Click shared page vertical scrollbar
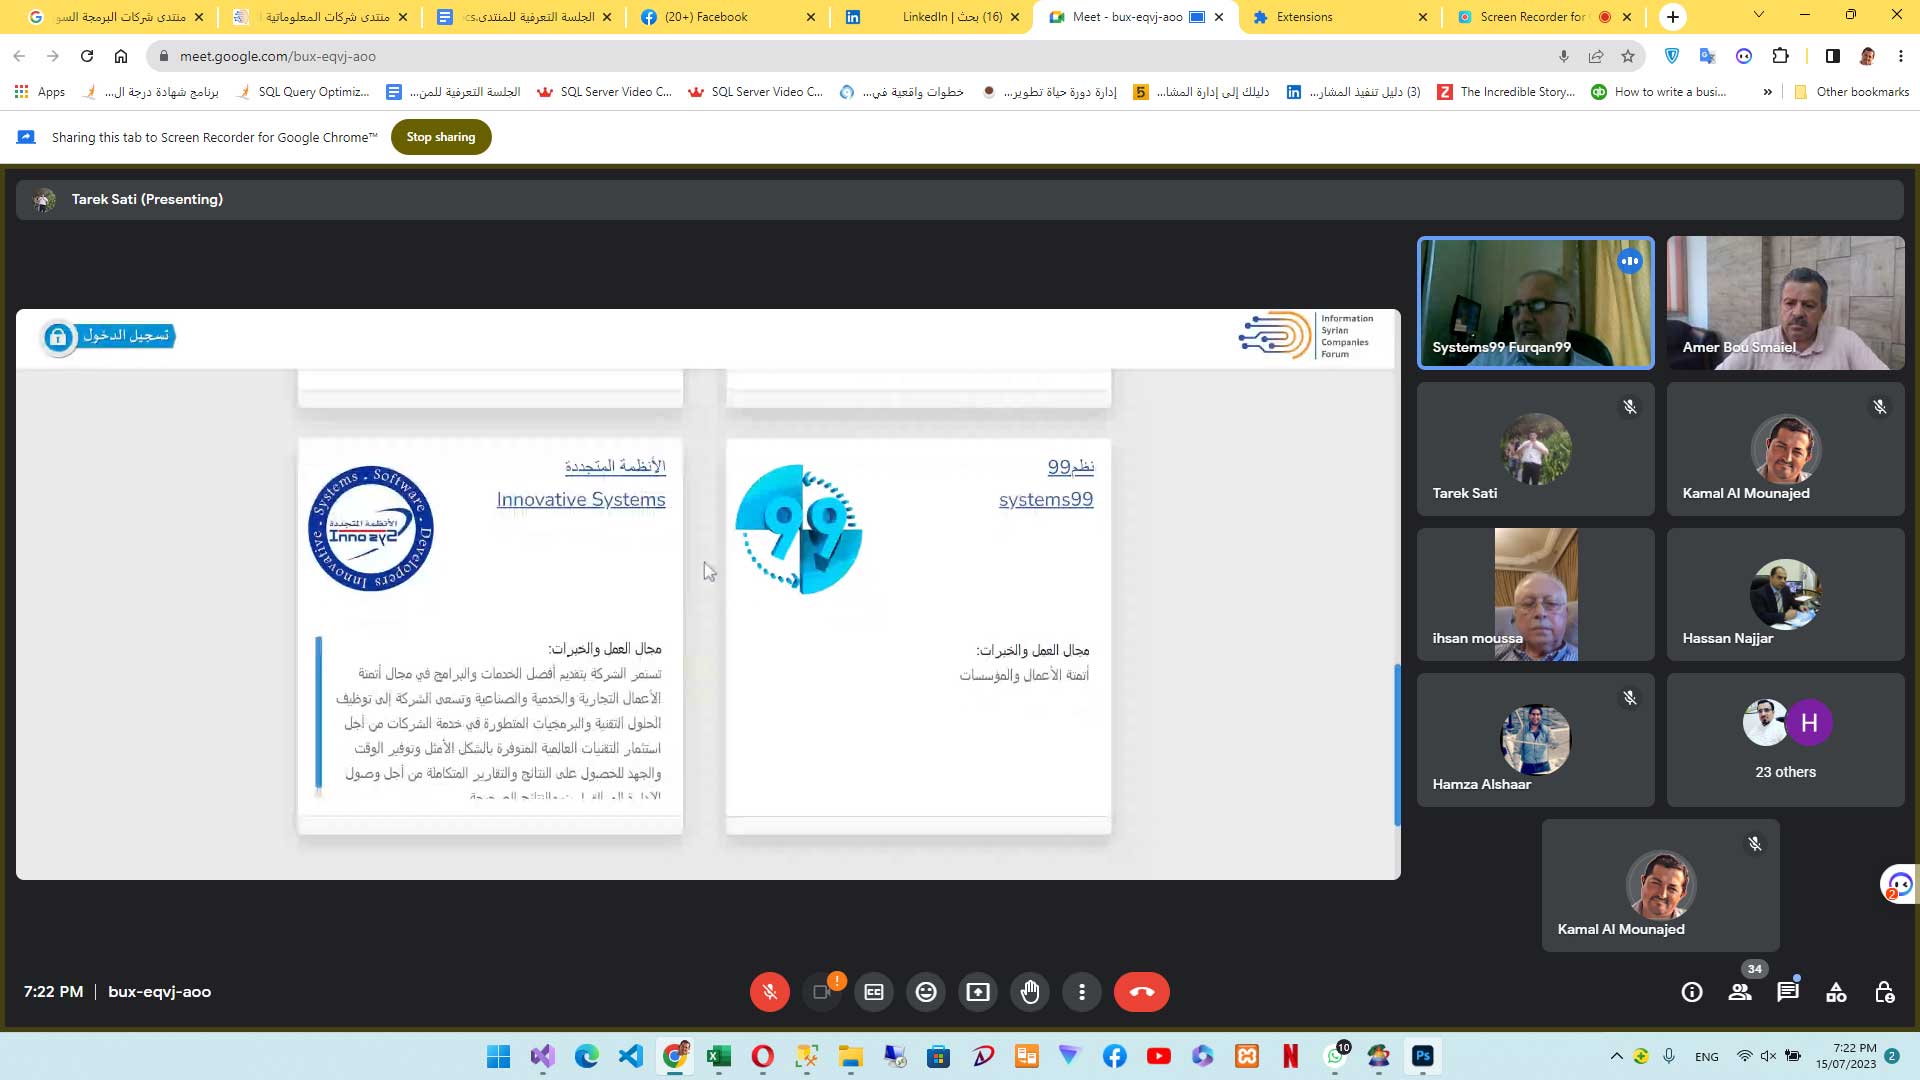The width and height of the screenshot is (1920, 1080). [1397, 744]
